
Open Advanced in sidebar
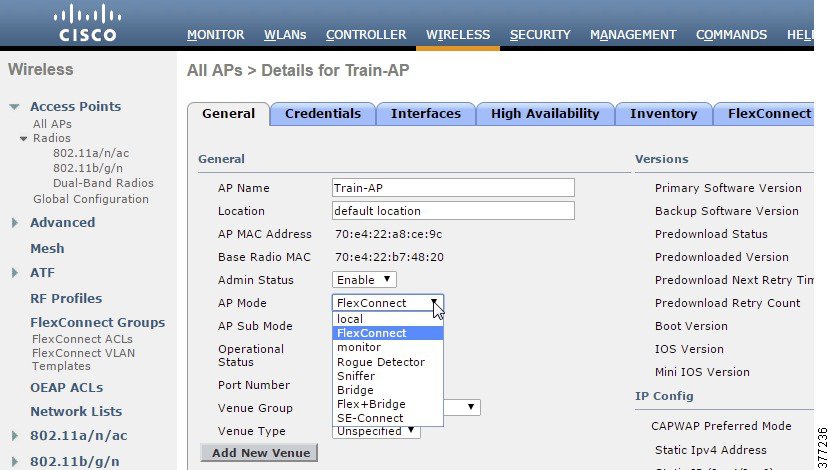click(x=63, y=223)
